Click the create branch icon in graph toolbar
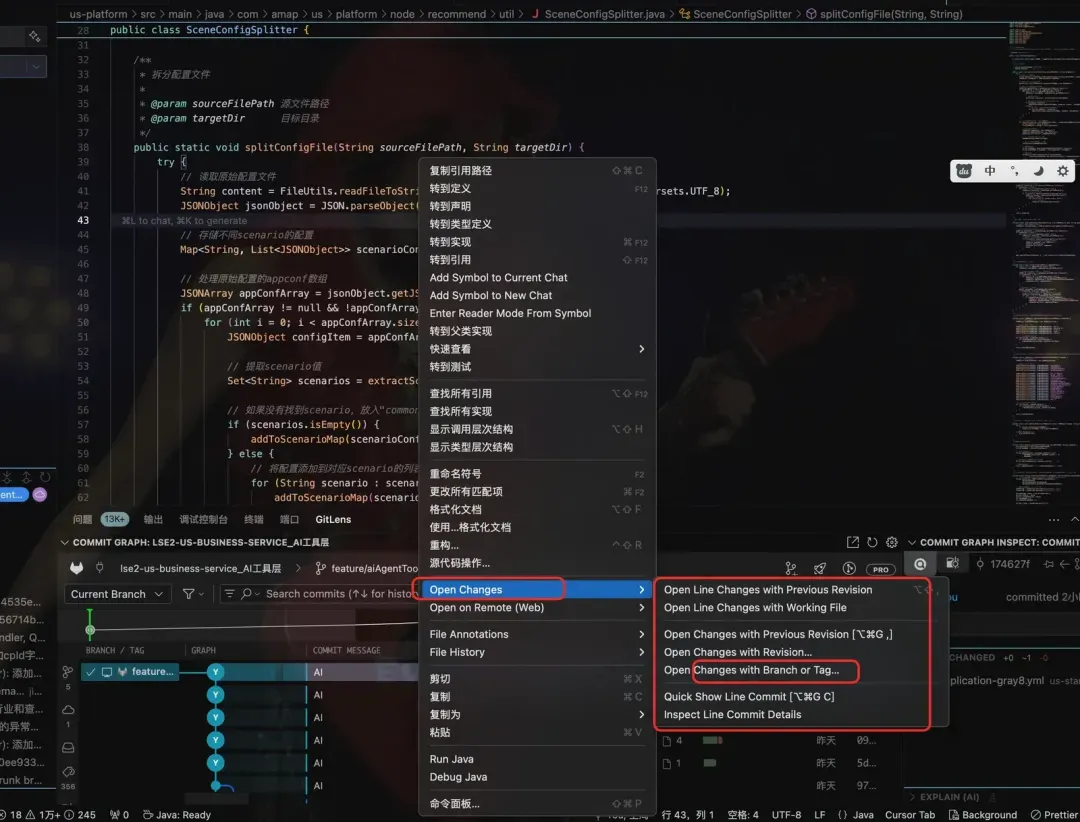 click(x=791, y=568)
